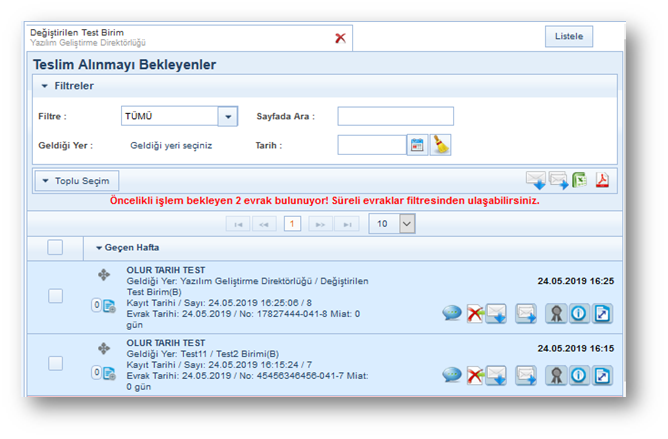
Task: Collapse the Filtreler panel
Action: [x=45, y=87]
